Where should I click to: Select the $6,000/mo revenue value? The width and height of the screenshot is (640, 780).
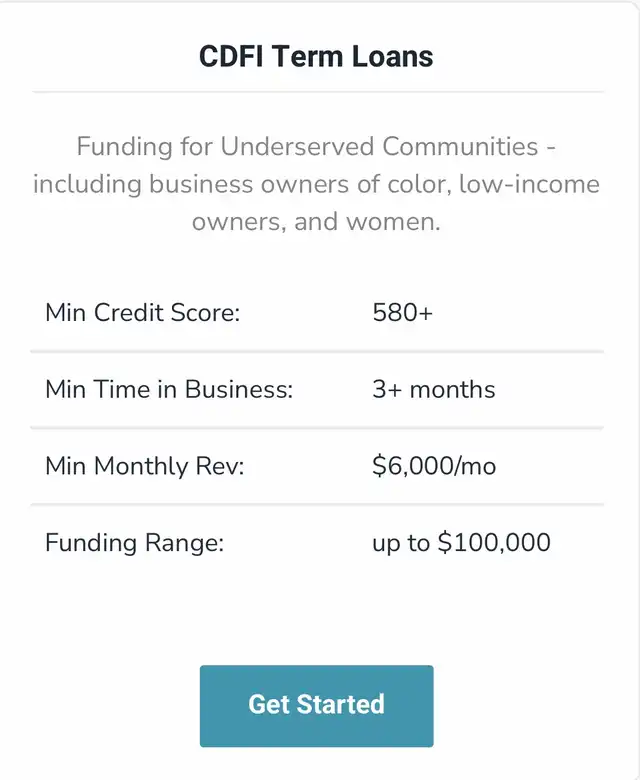point(434,466)
